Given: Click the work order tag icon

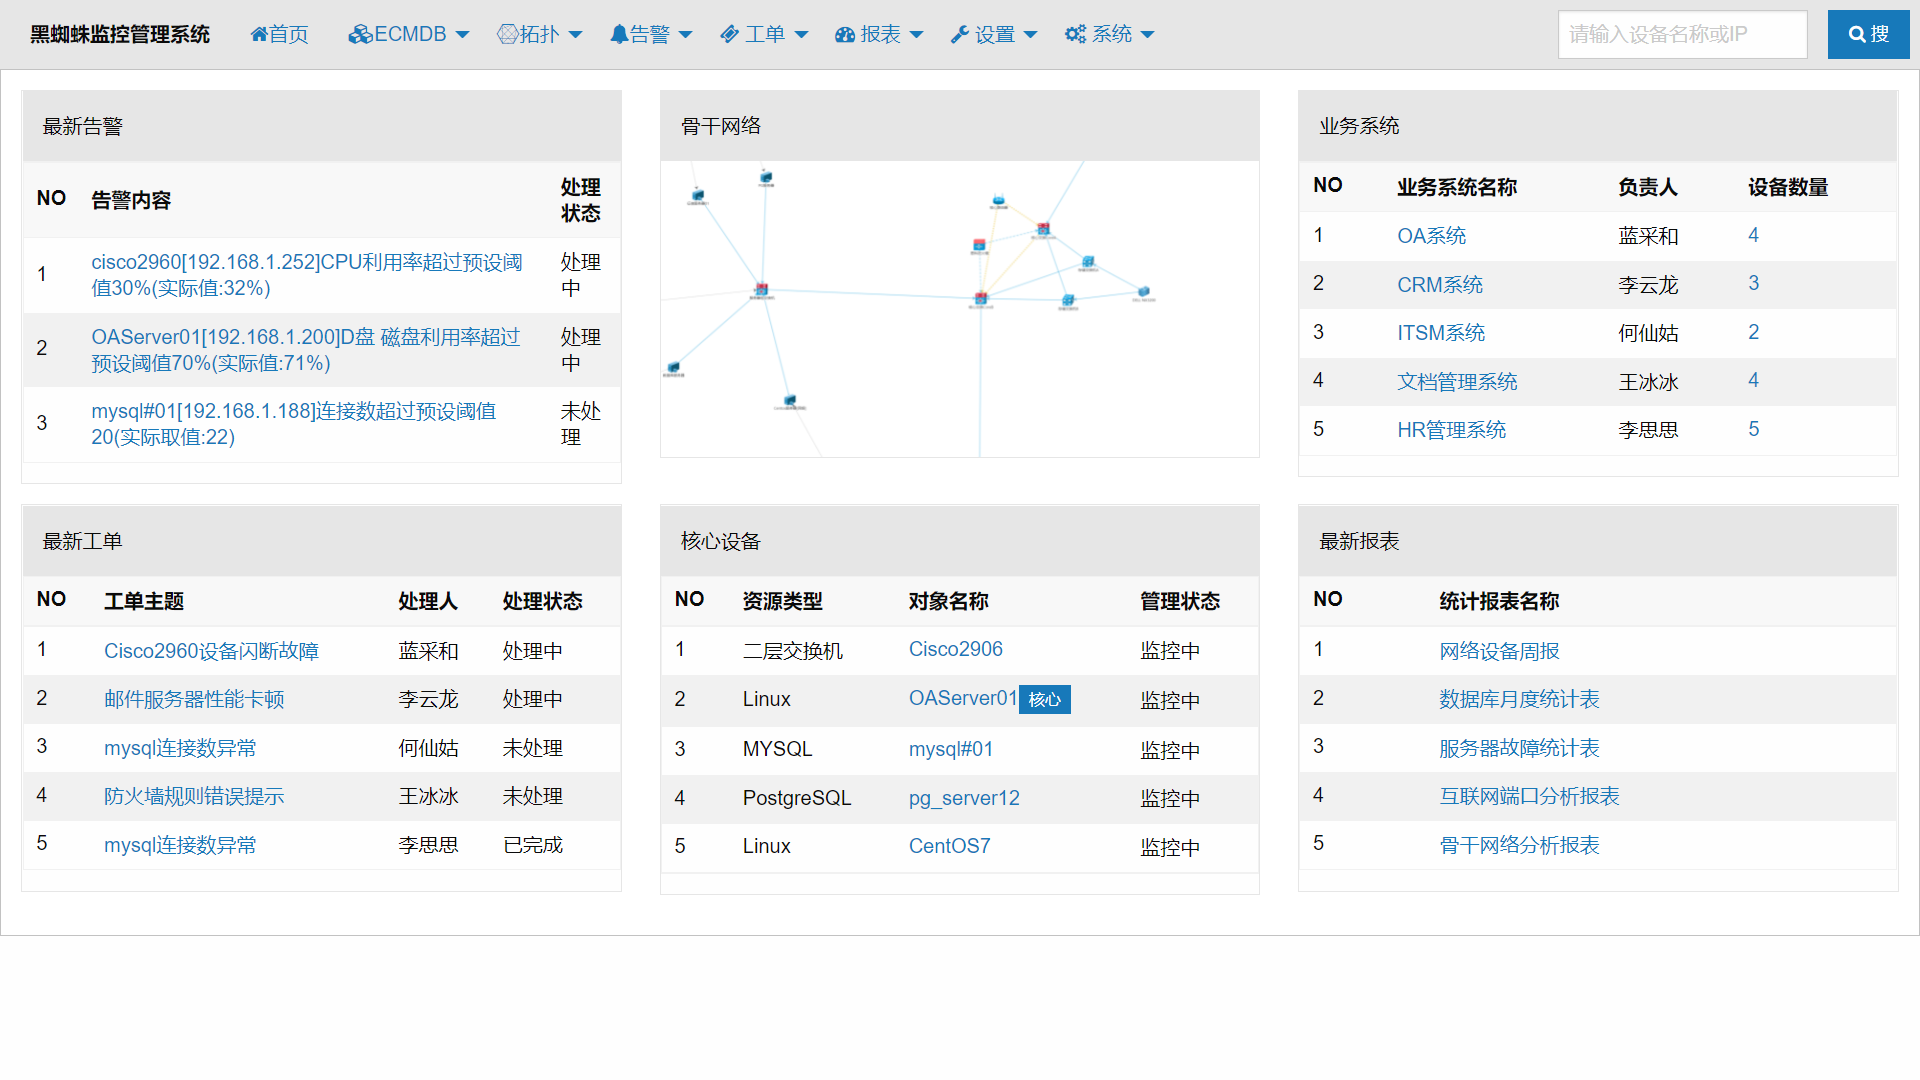Looking at the screenshot, I should (730, 34).
